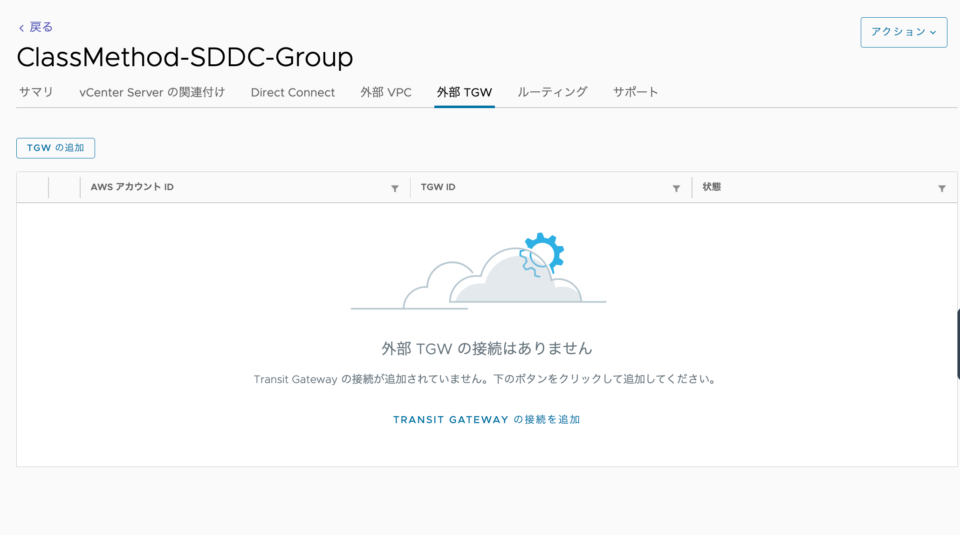Click the back chevron icon beside 戻る

tap(21, 28)
